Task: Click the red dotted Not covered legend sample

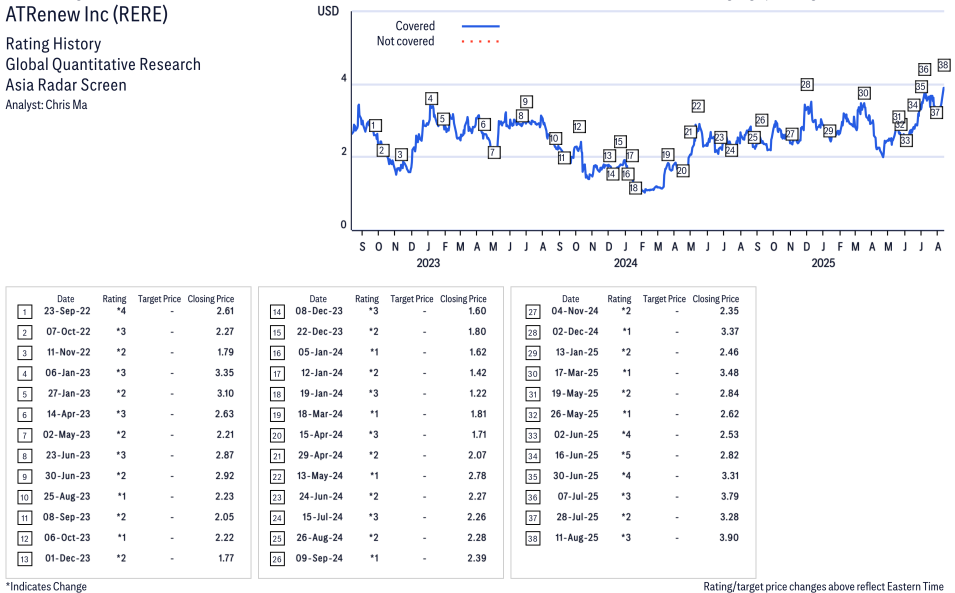Action: (481, 41)
